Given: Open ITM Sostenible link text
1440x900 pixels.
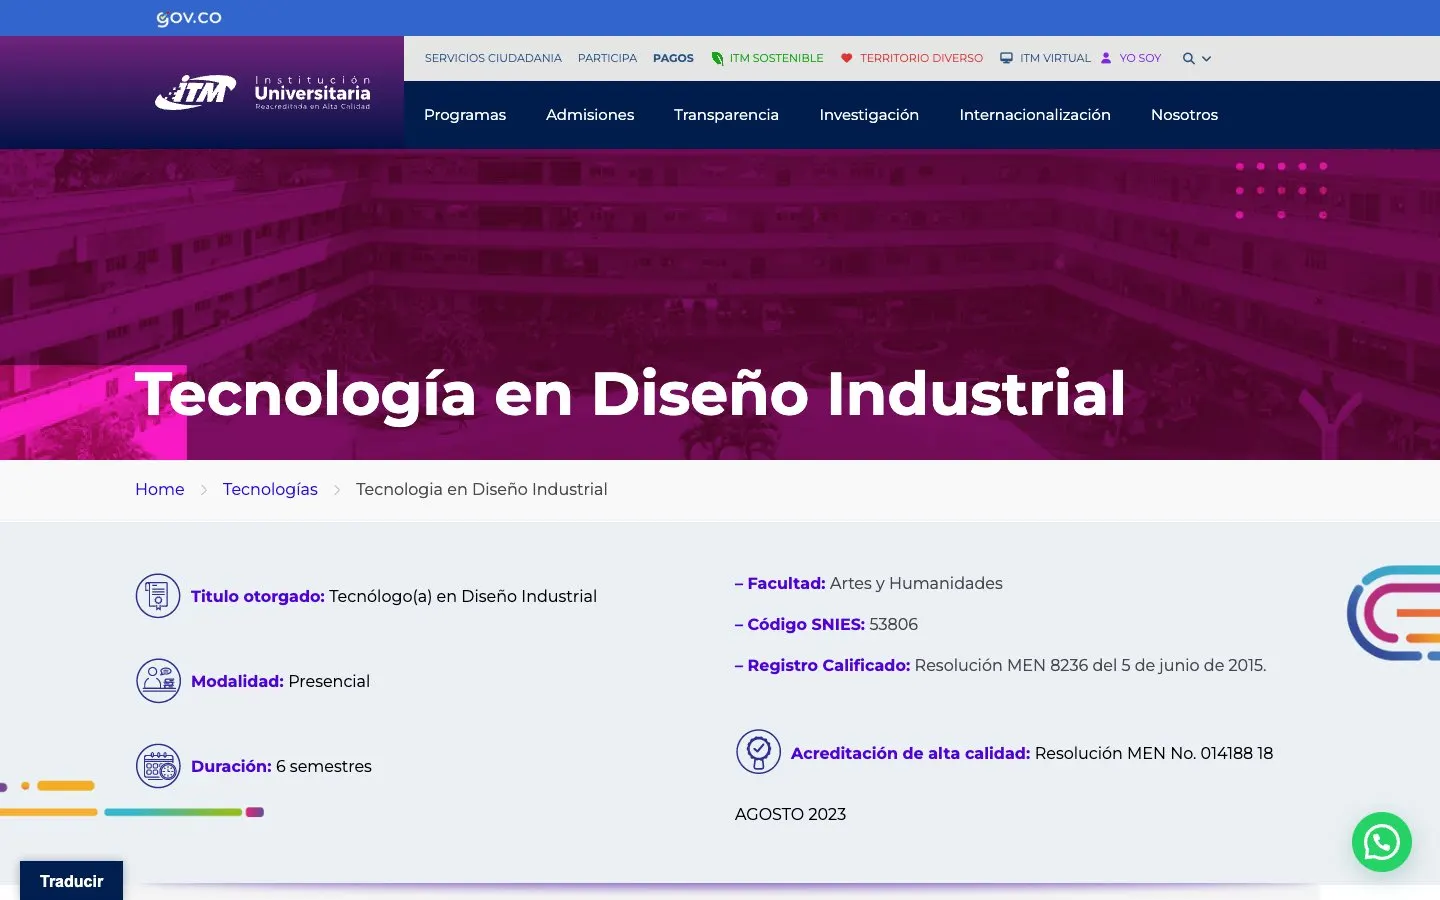Looking at the screenshot, I should 776,58.
